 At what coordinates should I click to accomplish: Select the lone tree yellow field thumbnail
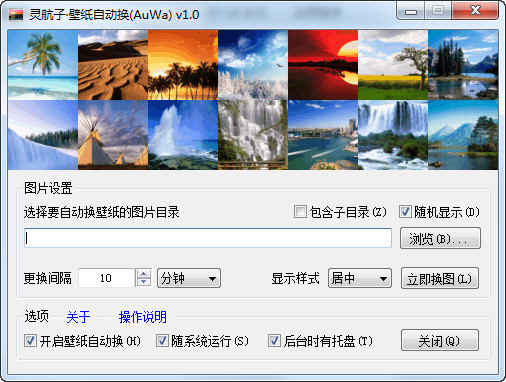point(393,65)
